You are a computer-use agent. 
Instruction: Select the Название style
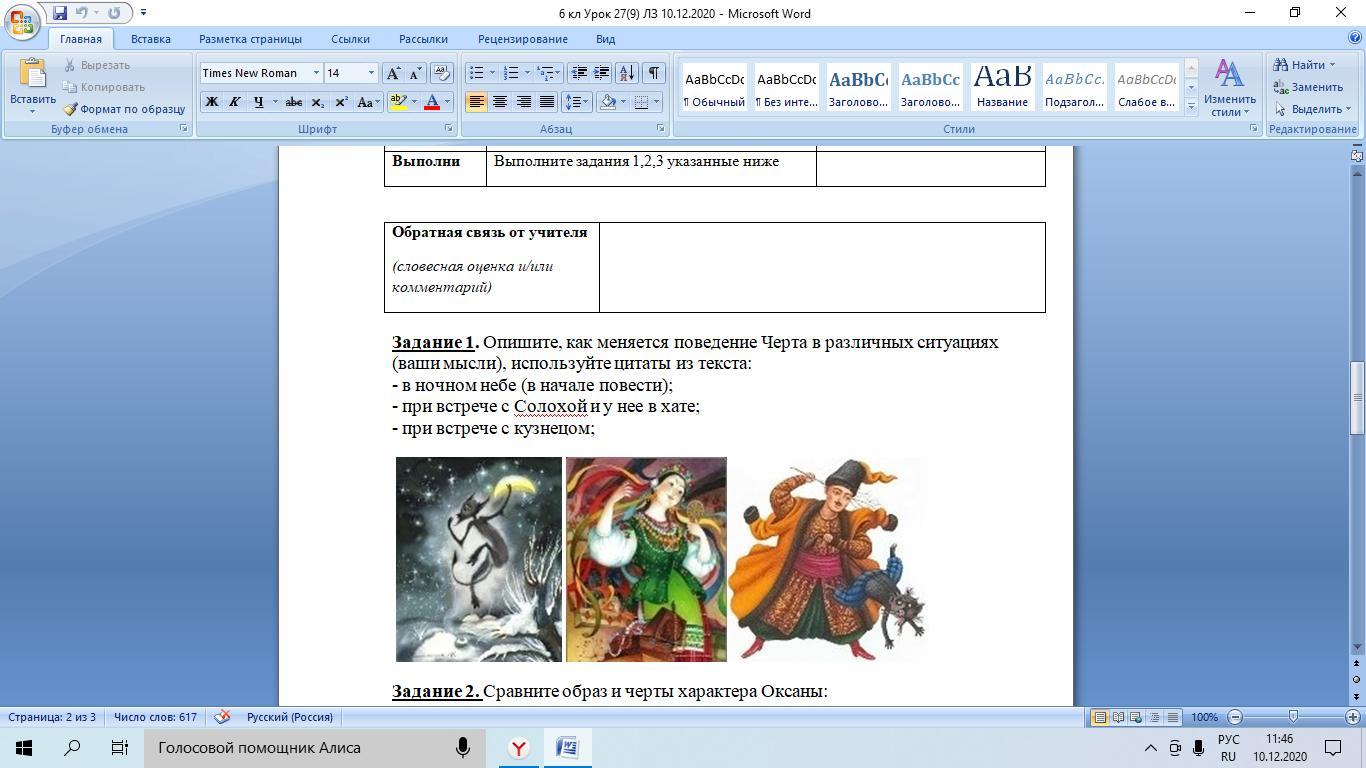coord(1002,87)
